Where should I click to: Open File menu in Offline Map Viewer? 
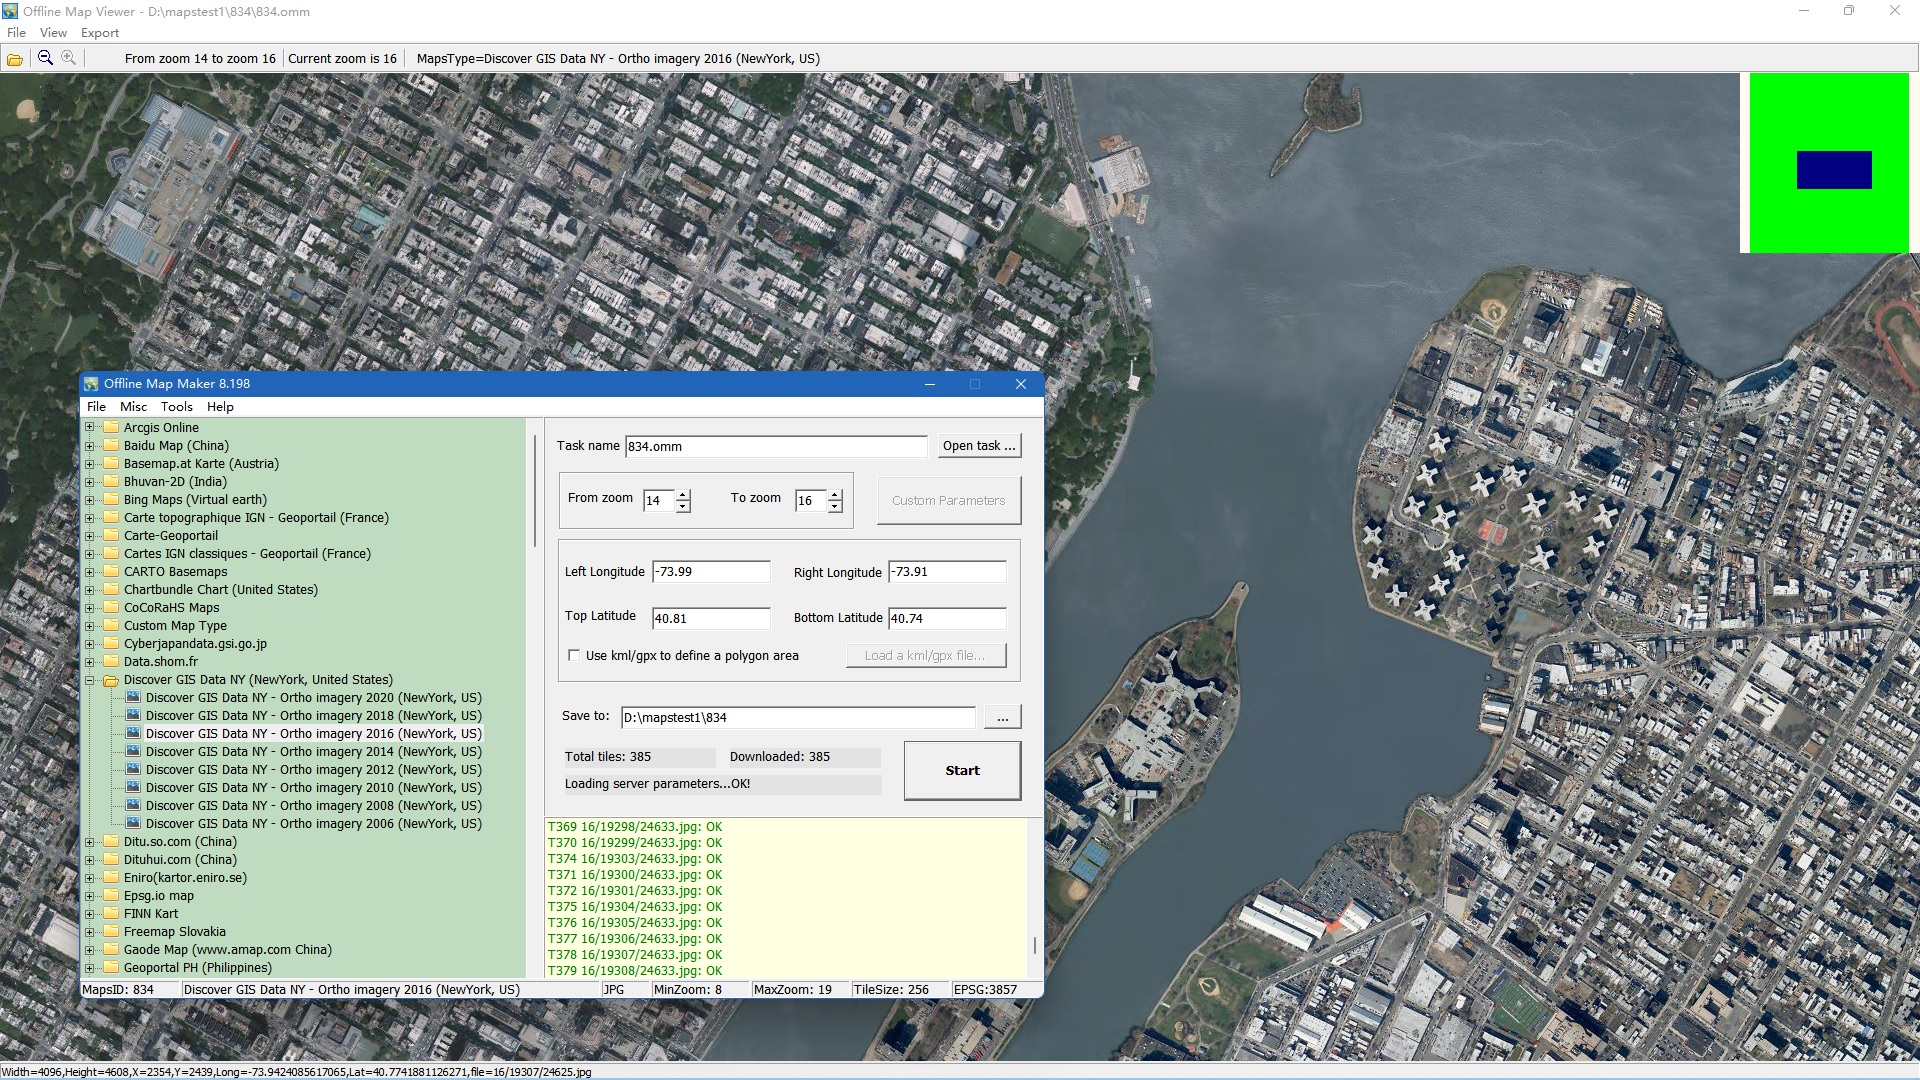pos(16,33)
